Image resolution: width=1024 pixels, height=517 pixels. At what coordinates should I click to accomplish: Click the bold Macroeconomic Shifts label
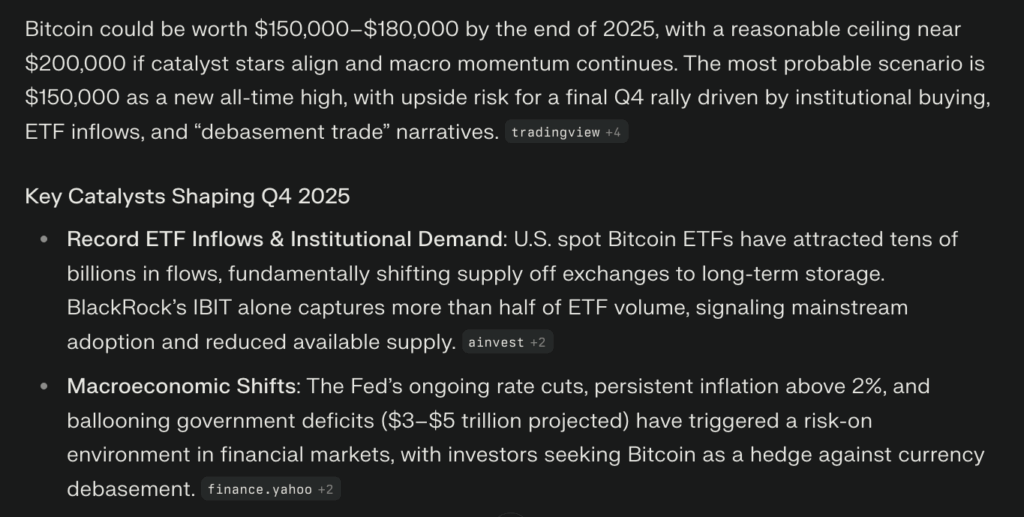(x=181, y=385)
